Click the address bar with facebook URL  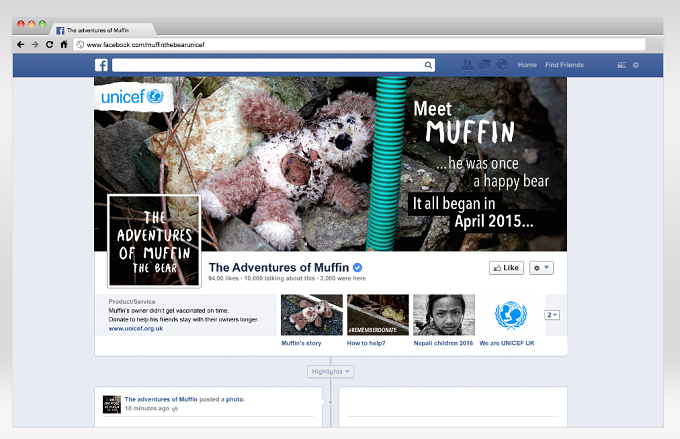point(359,44)
